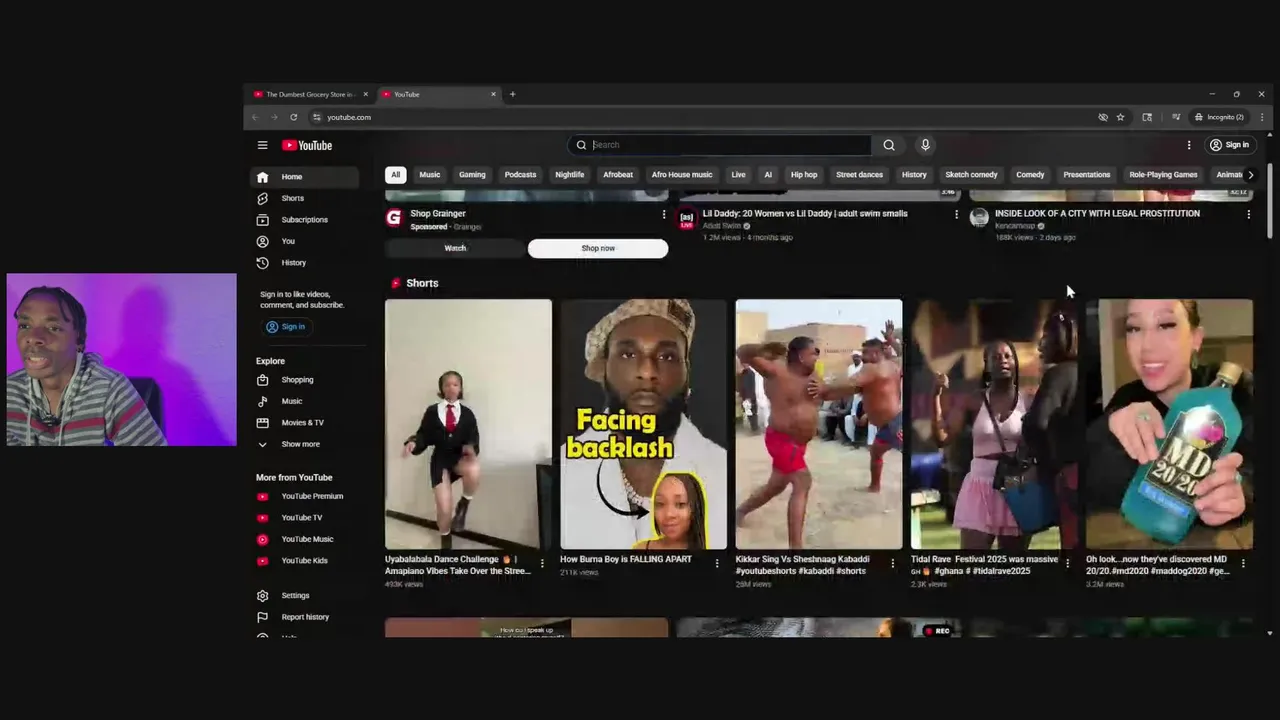Expand Show more under Explore
This screenshot has width=1280, height=720.
[304, 444]
